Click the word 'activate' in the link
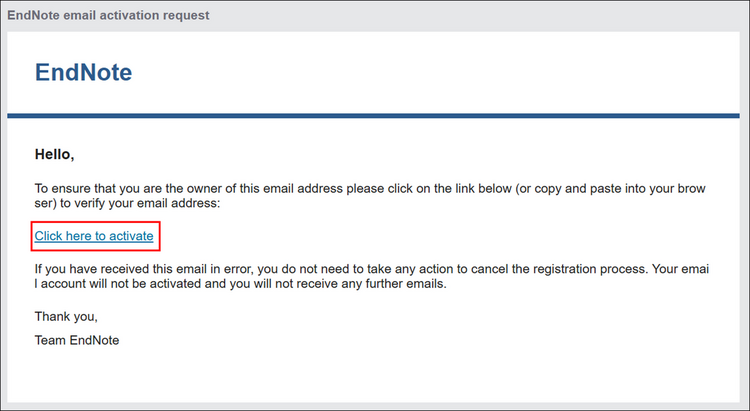The height and width of the screenshot is (411, 750). pos(130,237)
